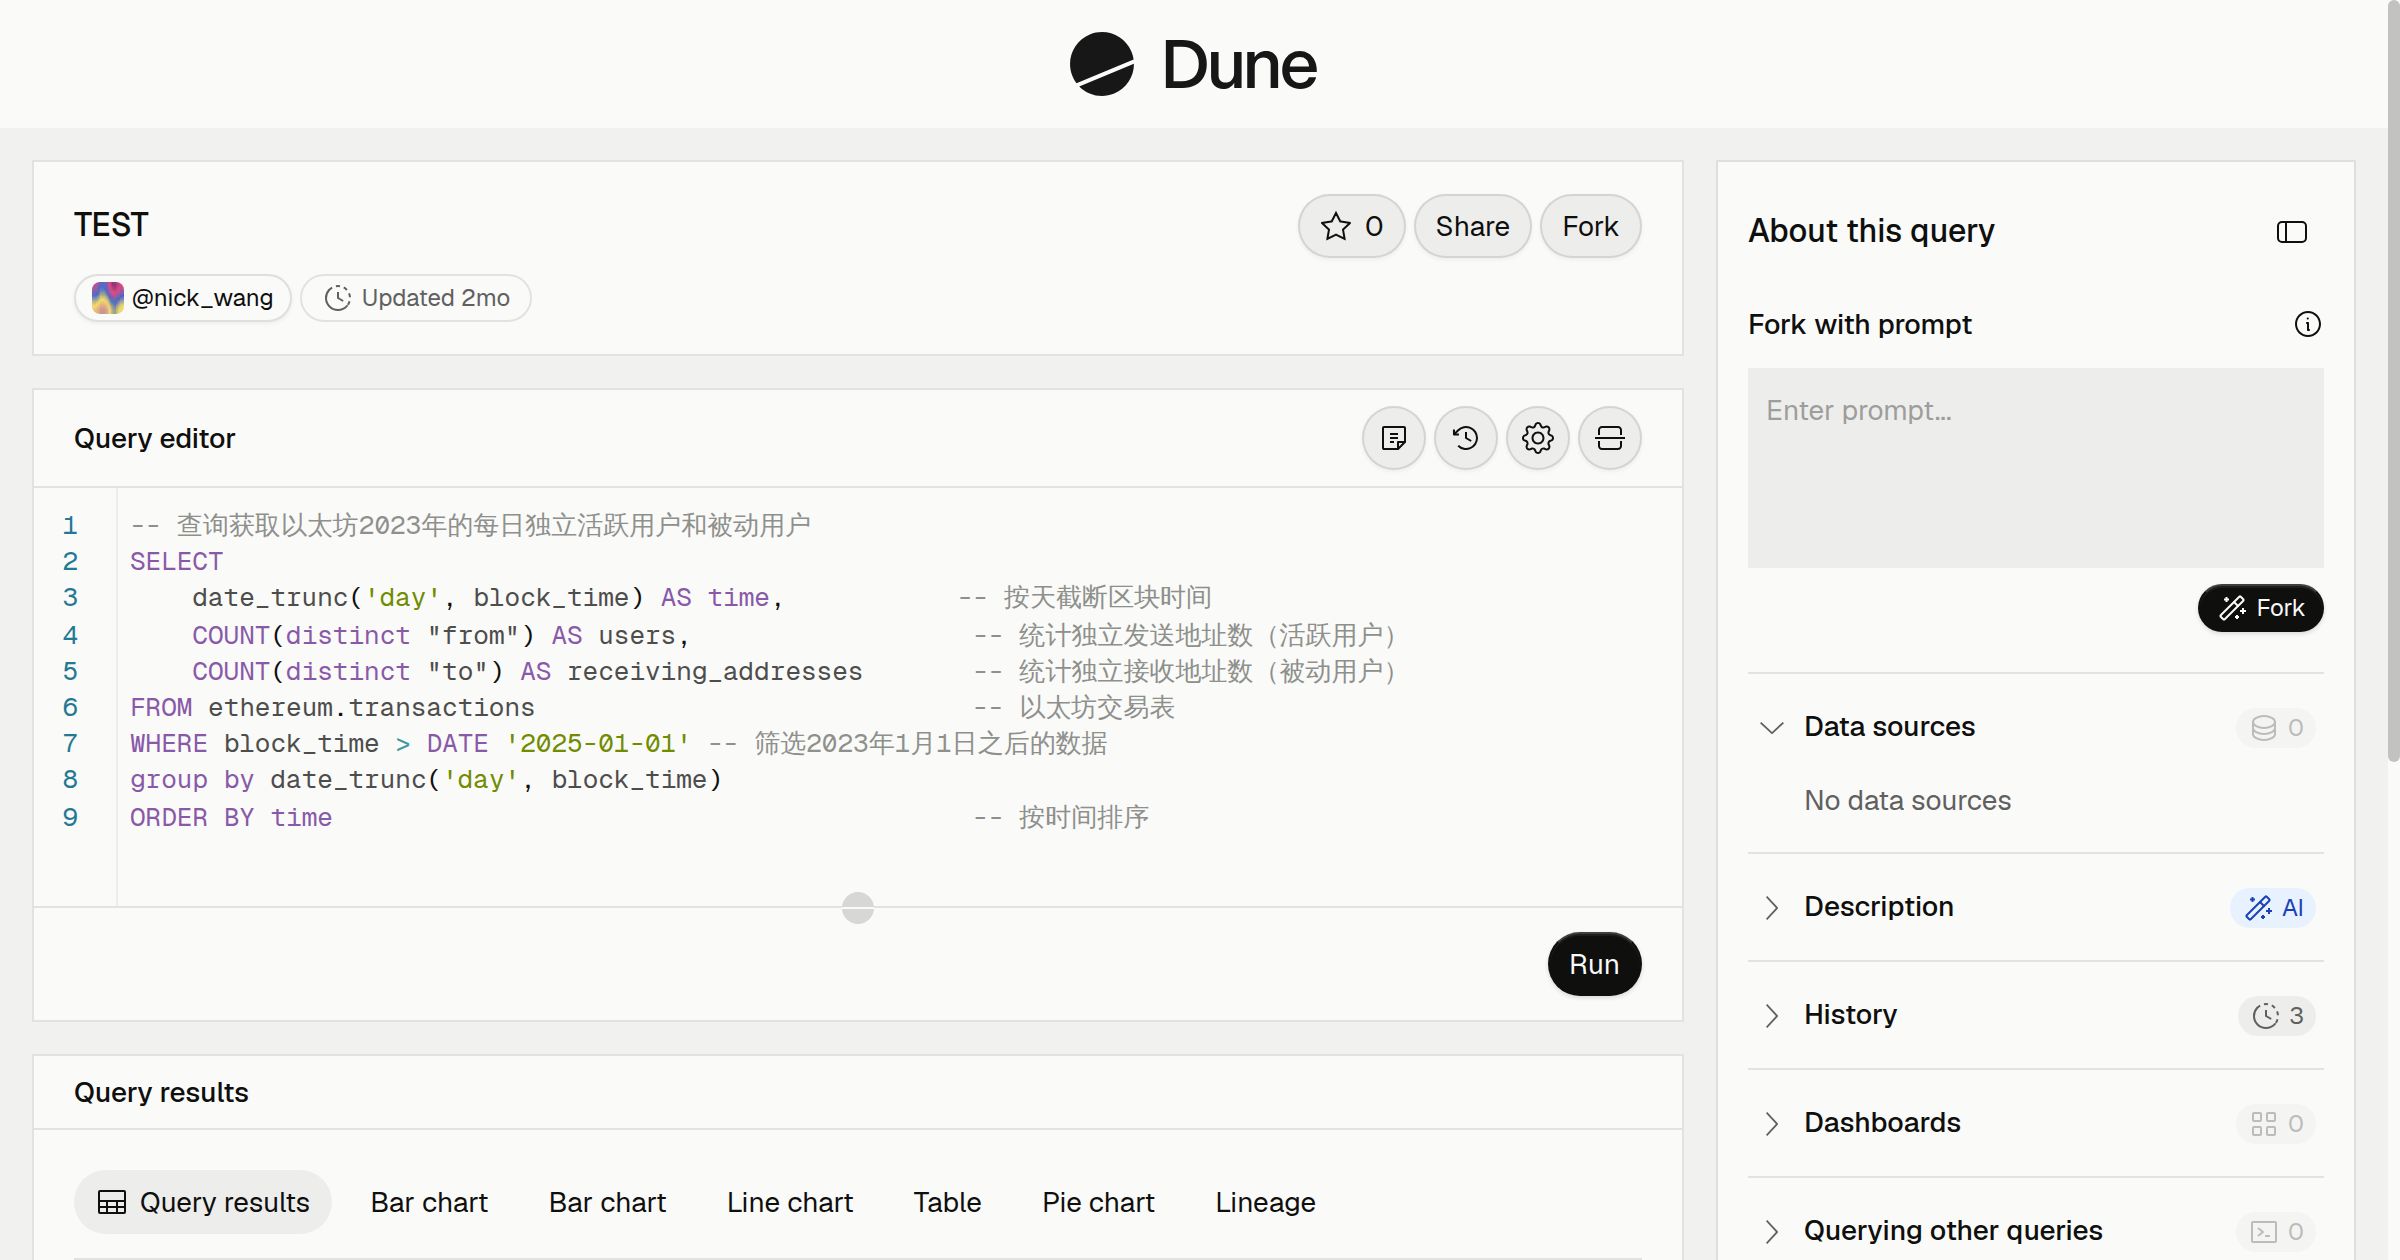
Task: Expand Querying other queries section
Action: click(x=1771, y=1231)
